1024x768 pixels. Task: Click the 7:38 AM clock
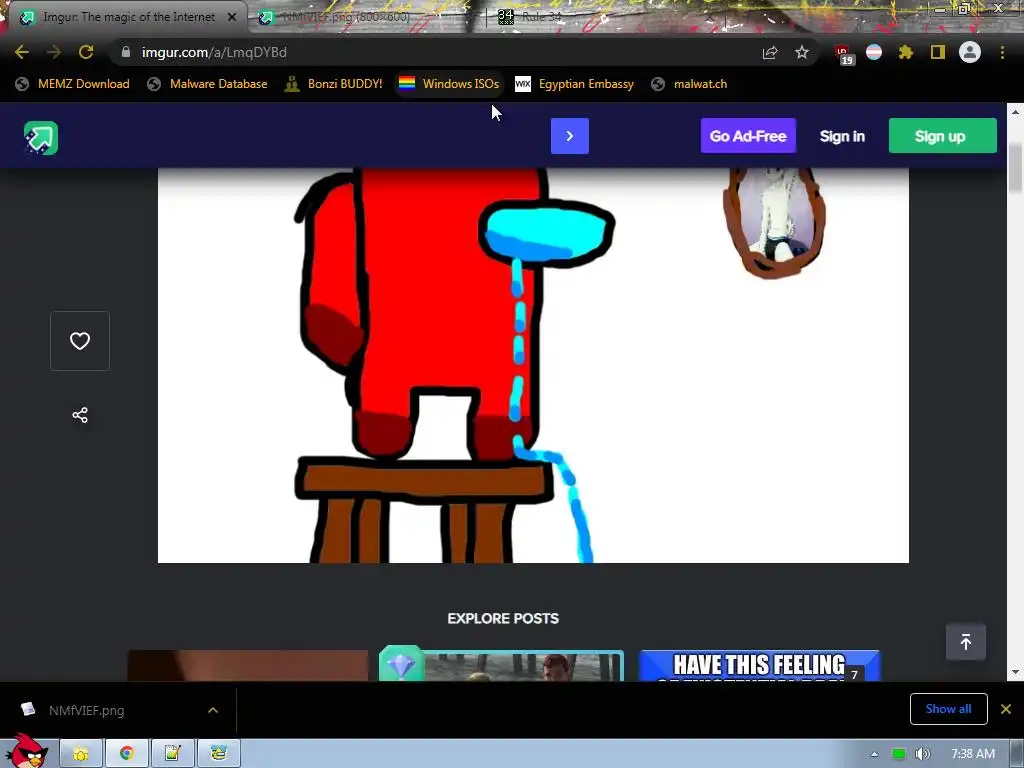[973, 754]
